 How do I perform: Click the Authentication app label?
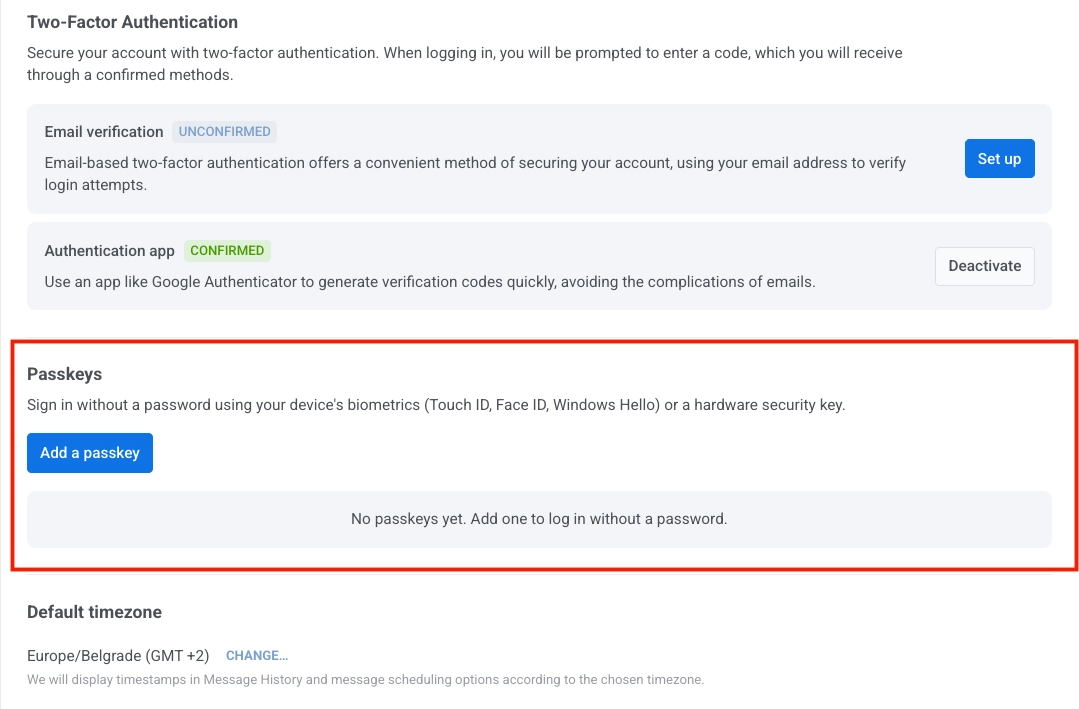[109, 250]
